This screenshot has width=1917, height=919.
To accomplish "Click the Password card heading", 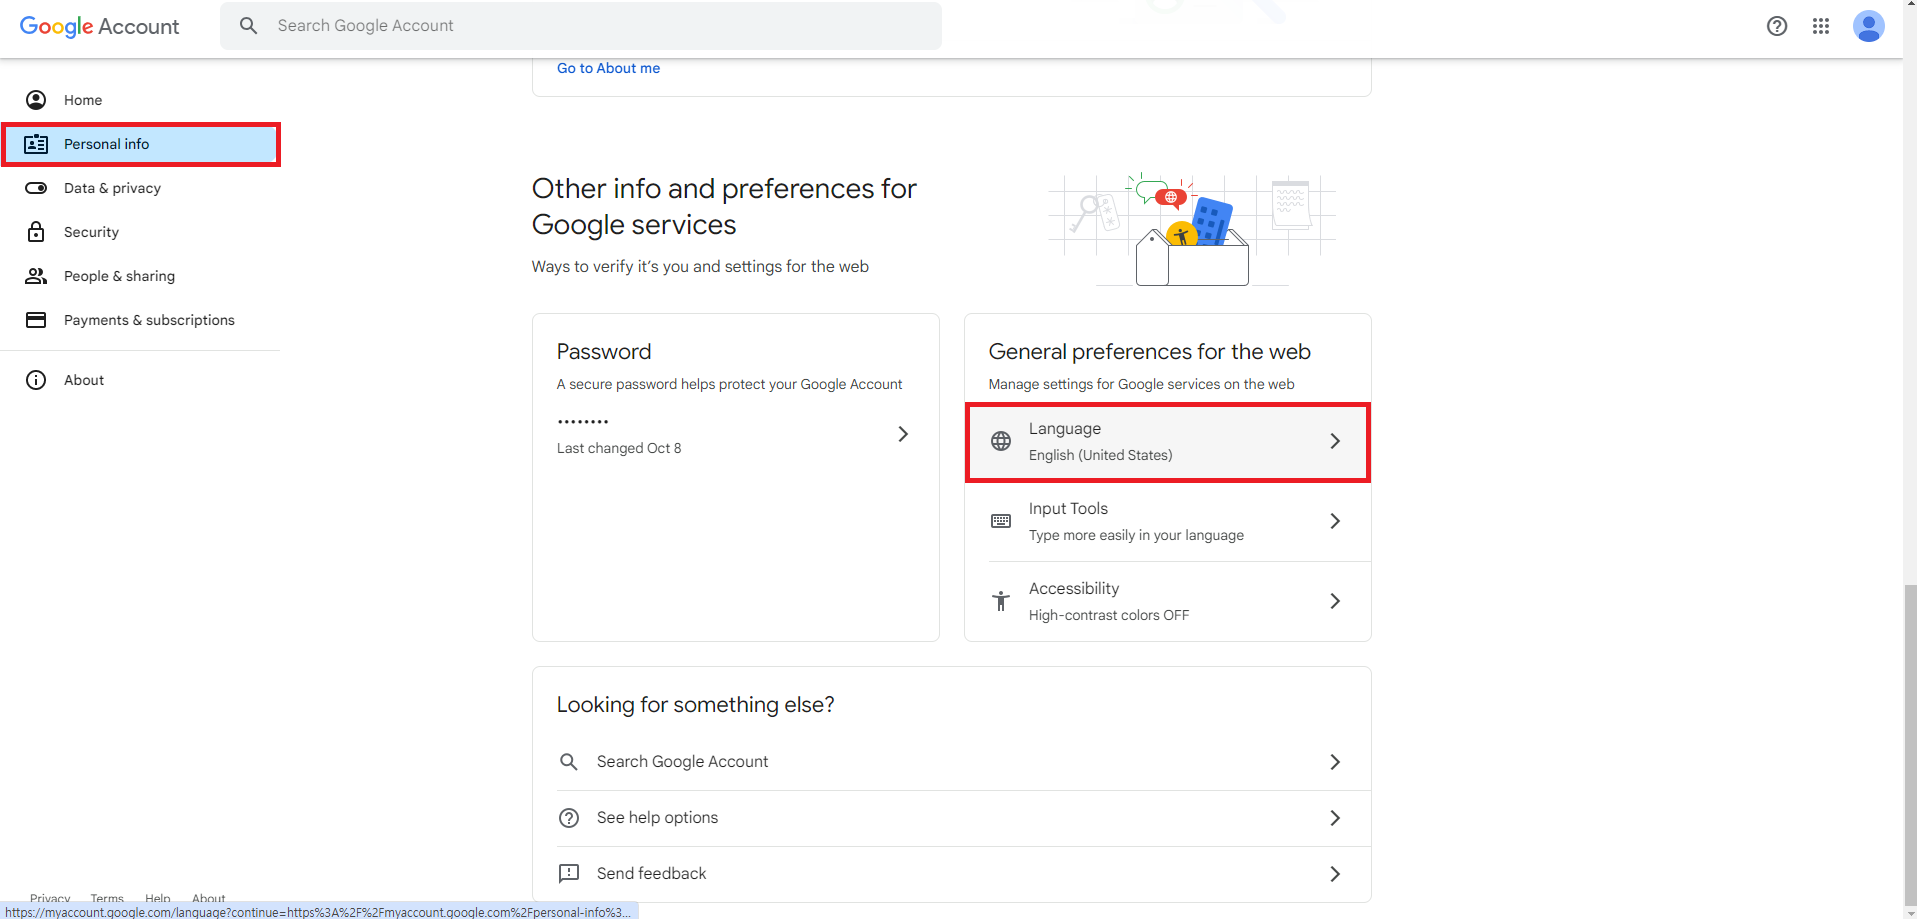I will pyautogui.click(x=604, y=352).
